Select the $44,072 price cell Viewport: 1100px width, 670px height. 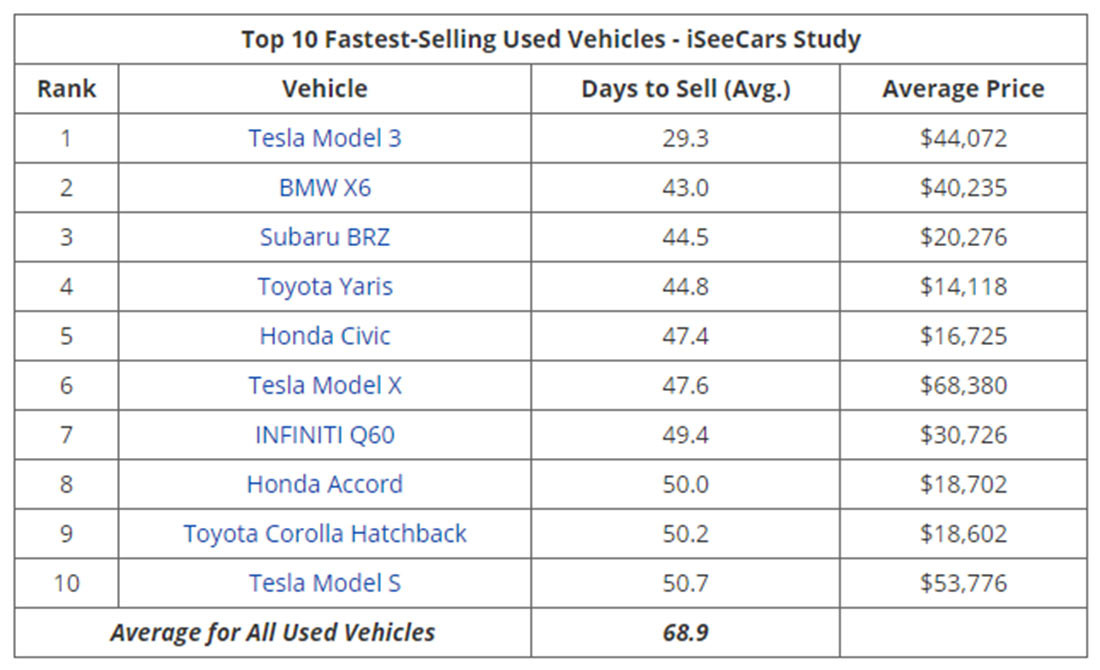[963, 138]
